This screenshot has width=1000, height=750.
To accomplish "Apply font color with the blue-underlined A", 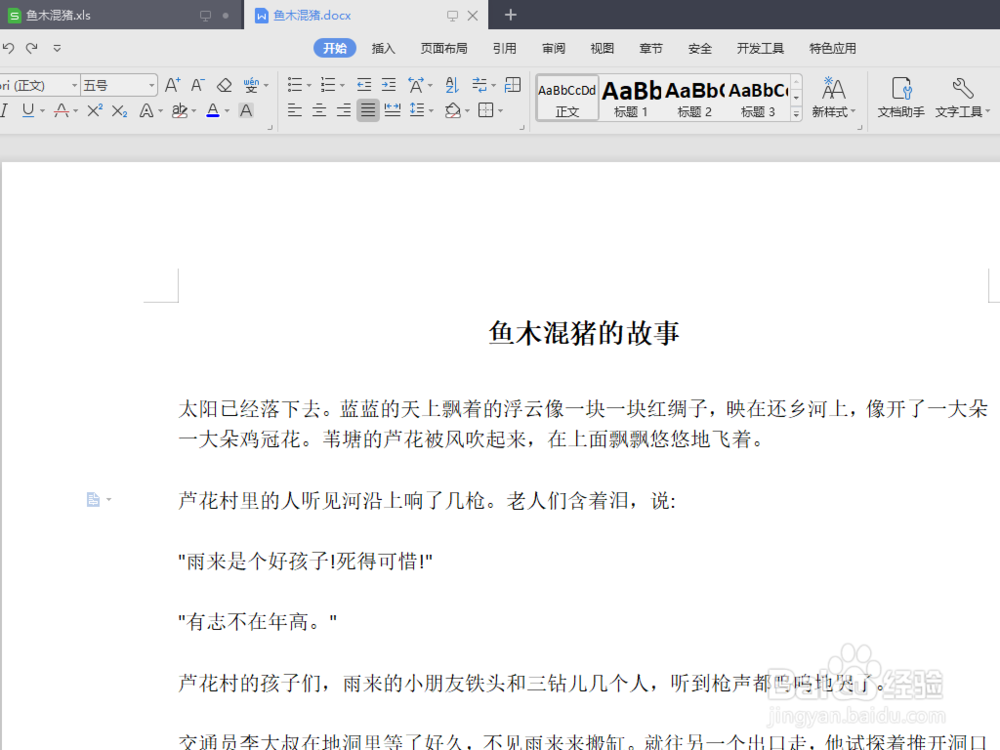I will [213, 110].
